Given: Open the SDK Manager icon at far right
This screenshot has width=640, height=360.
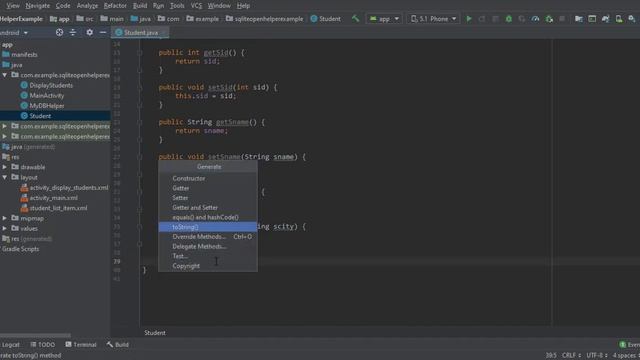Looking at the screenshot, I should (632, 19).
